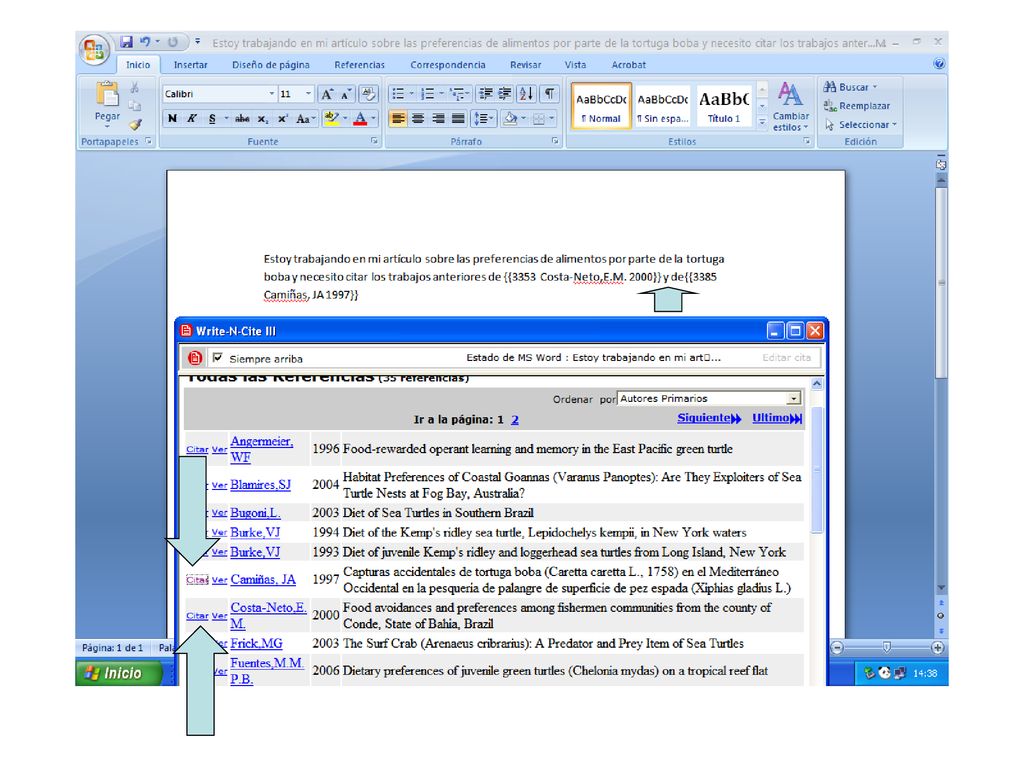This screenshot has height=768, width=1024.
Task: Decrease the paragraph indent
Action: coord(485,94)
